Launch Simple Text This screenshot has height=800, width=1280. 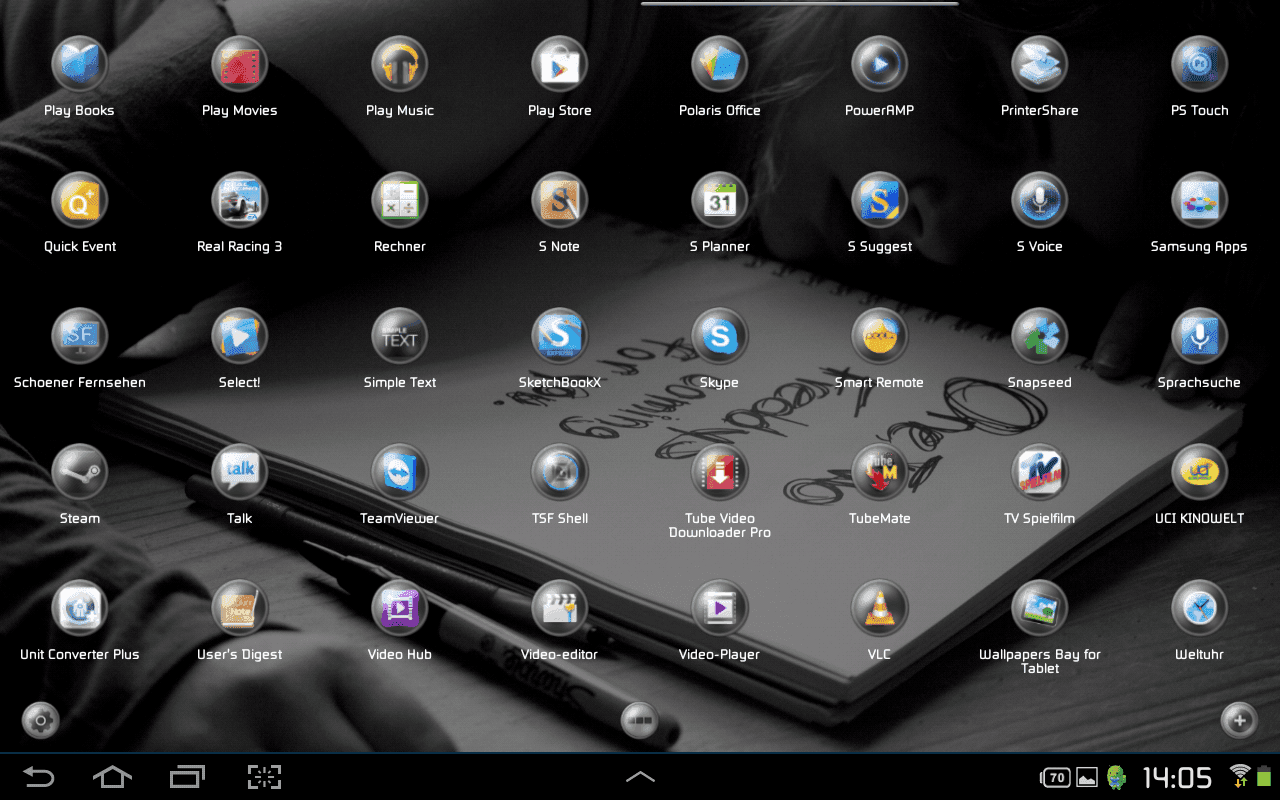tap(400, 337)
